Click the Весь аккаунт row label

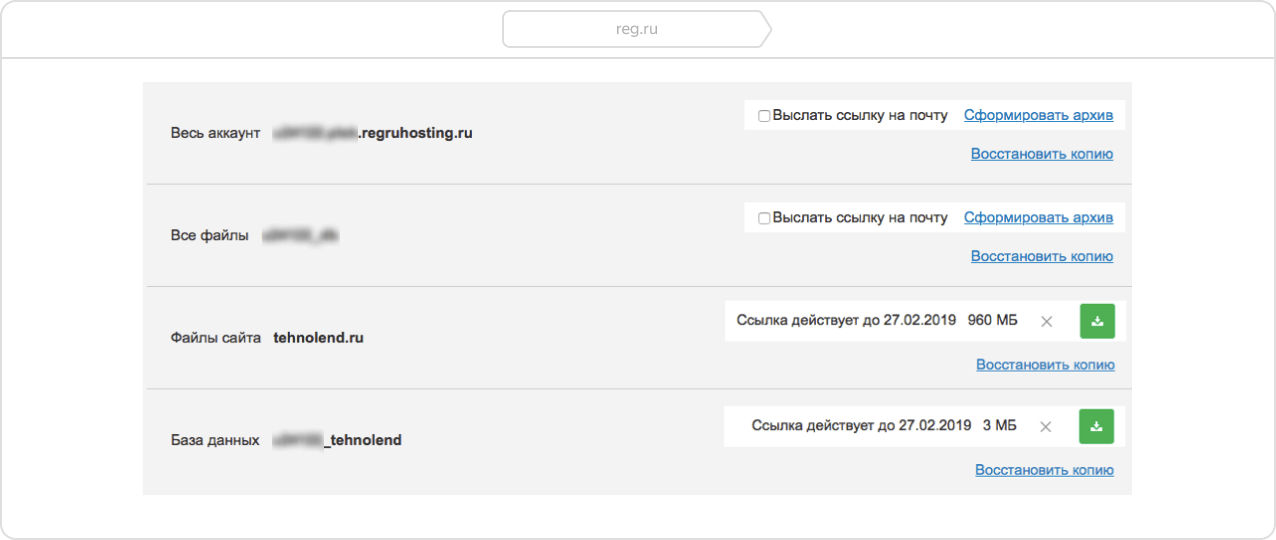click(x=215, y=133)
